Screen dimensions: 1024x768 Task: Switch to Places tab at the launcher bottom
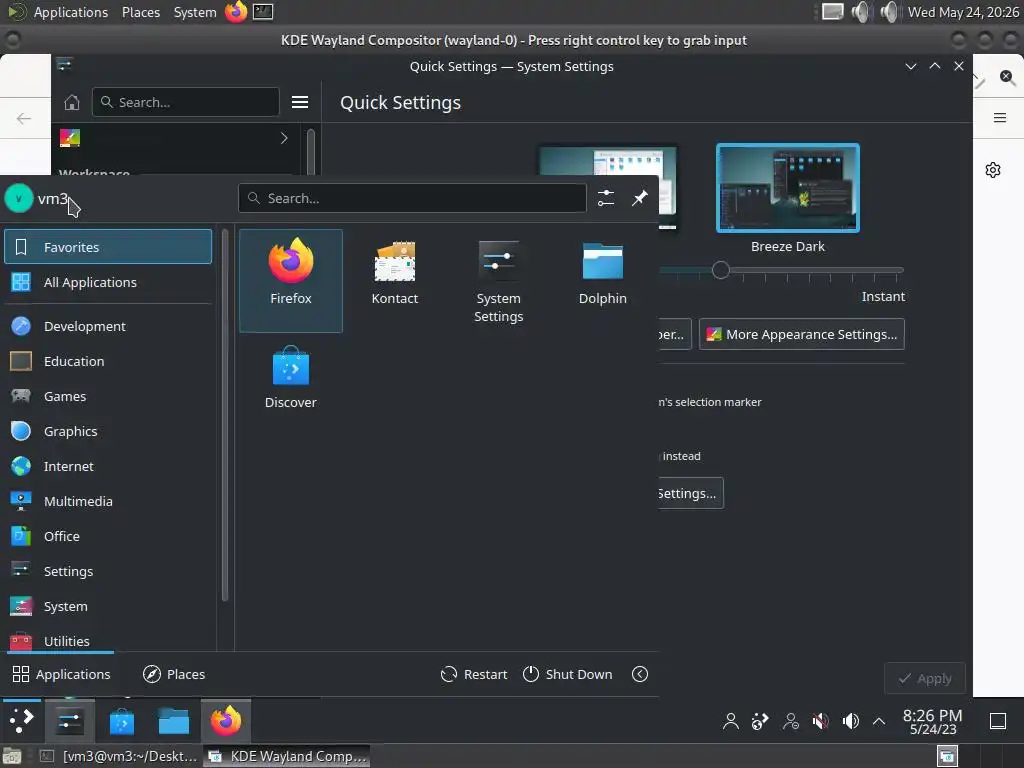click(x=174, y=674)
